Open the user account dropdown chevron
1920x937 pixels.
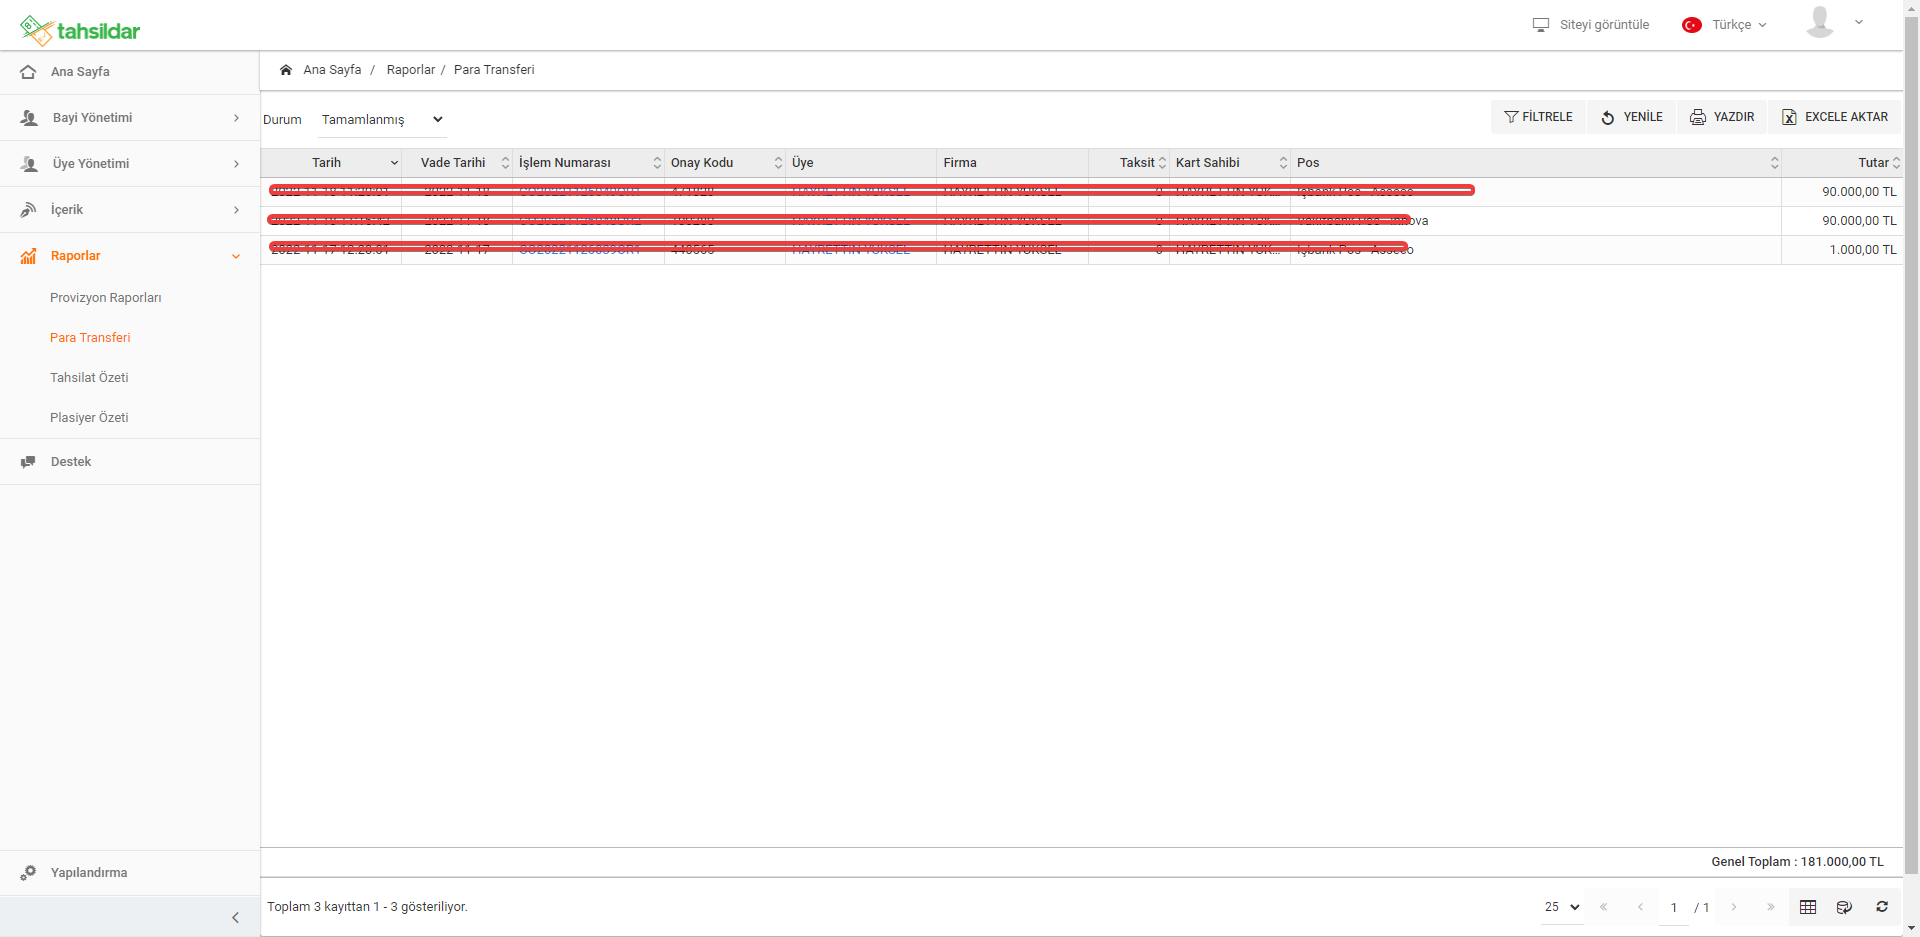tap(1859, 22)
